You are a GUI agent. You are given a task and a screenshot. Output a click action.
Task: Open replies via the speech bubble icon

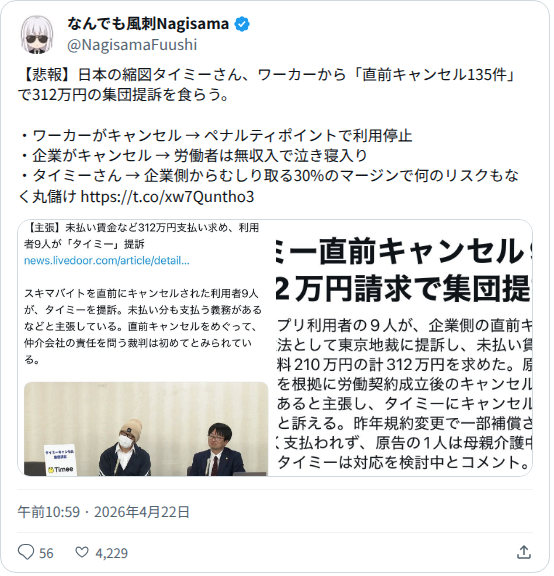[26, 554]
